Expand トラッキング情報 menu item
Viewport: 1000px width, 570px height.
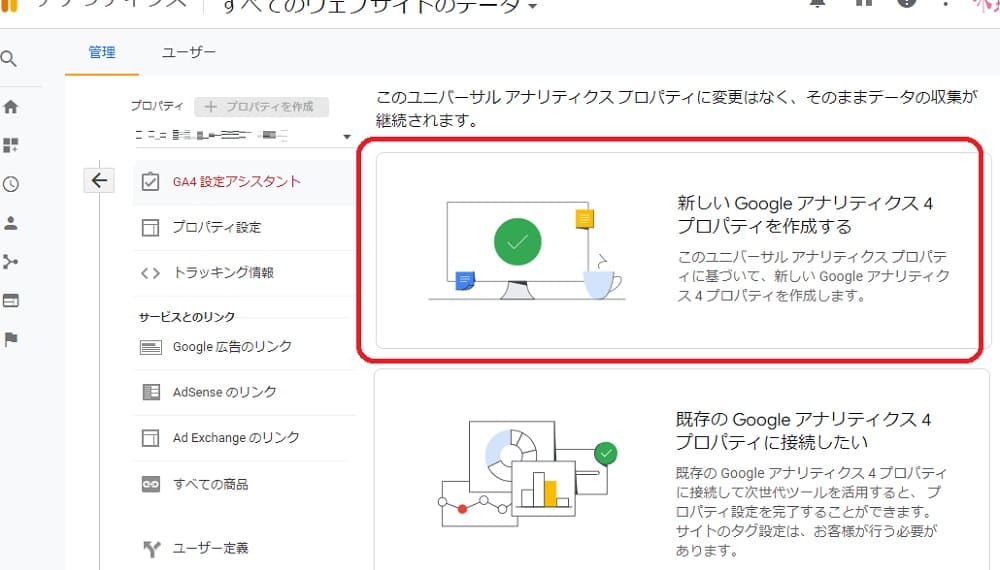(244, 273)
